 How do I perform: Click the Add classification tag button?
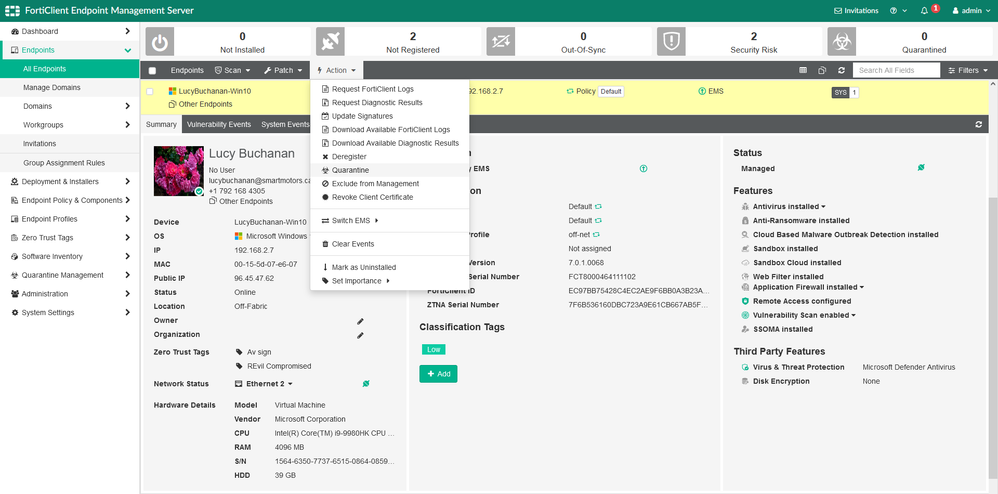click(438, 374)
